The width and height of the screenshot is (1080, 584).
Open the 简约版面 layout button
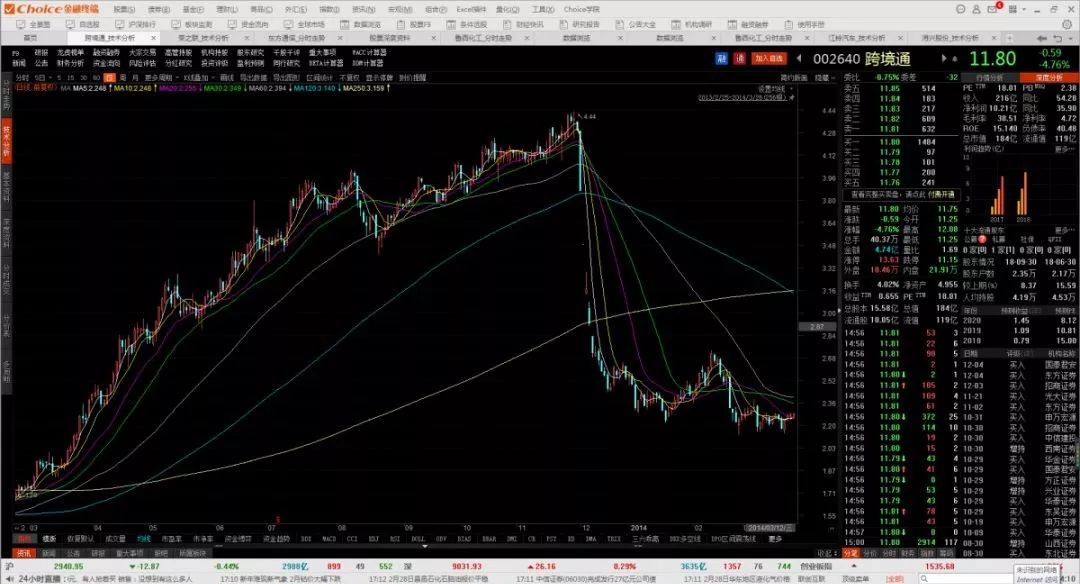[x=793, y=78]
